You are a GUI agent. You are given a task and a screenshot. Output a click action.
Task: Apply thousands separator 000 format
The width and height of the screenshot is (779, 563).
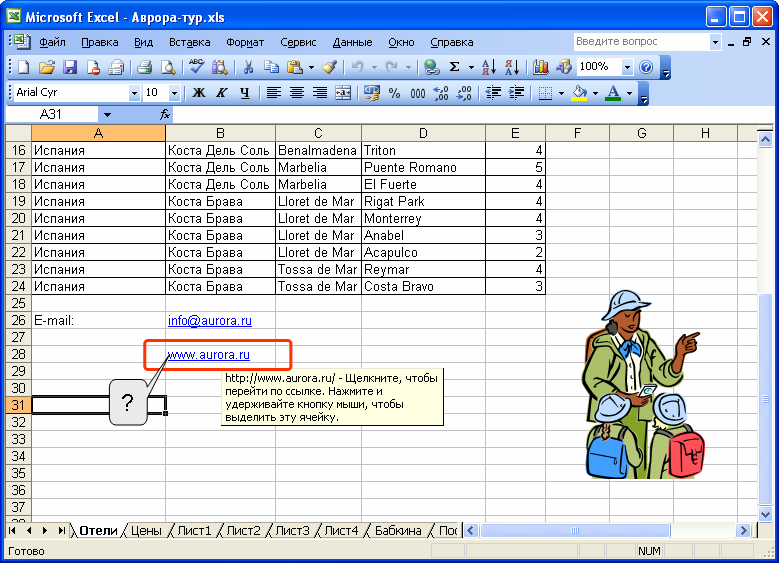tap(417, 92)
